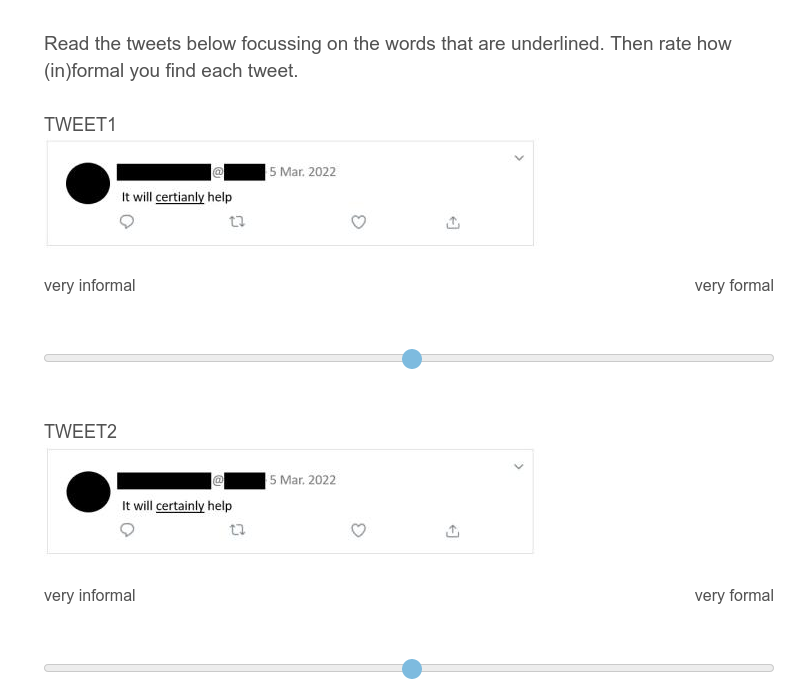Like the TWEET1 post with the heart
Image resolution: width=805 pixels, height=691 pixels.
click(359, 223)
